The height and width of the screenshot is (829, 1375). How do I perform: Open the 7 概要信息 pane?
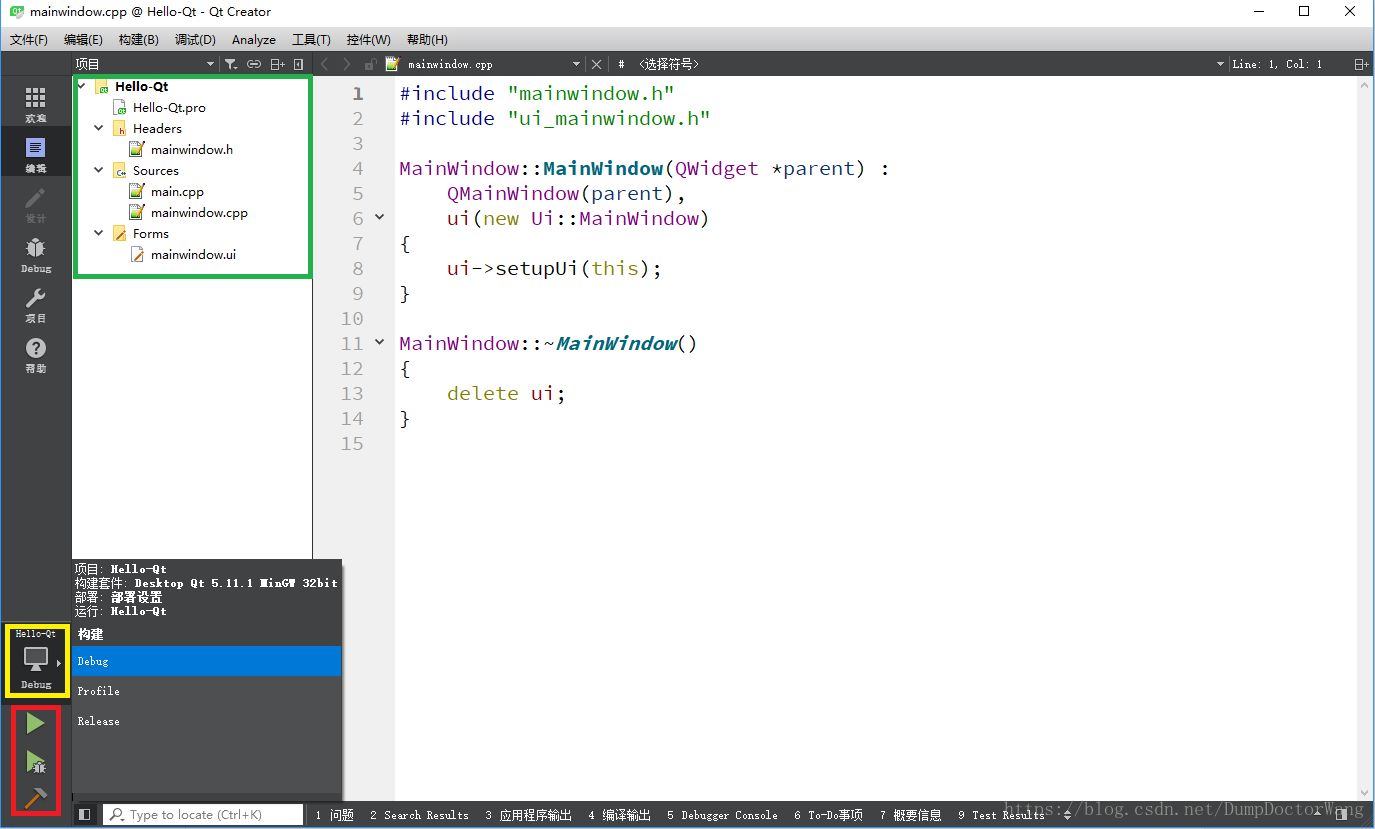pyautogui.click(x=910, y=815)
